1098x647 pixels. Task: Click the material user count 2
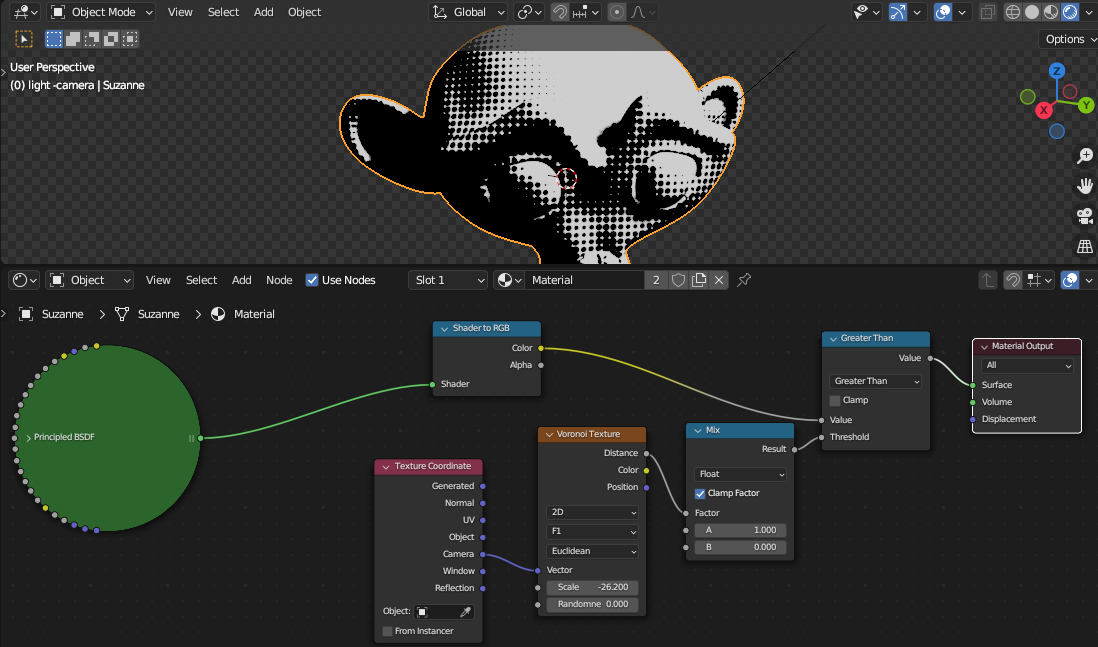point(656,280)
